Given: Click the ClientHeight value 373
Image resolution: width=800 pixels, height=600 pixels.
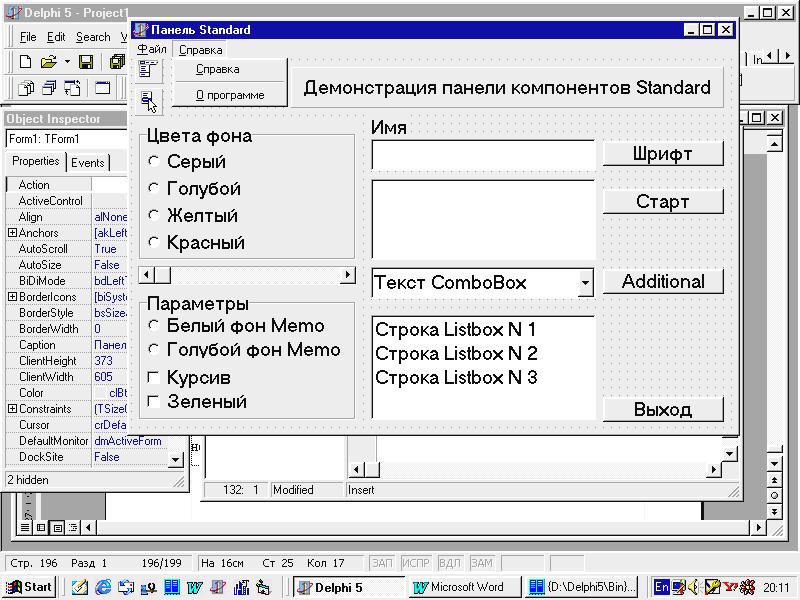Looking at the screenshot, I should 104,361.
